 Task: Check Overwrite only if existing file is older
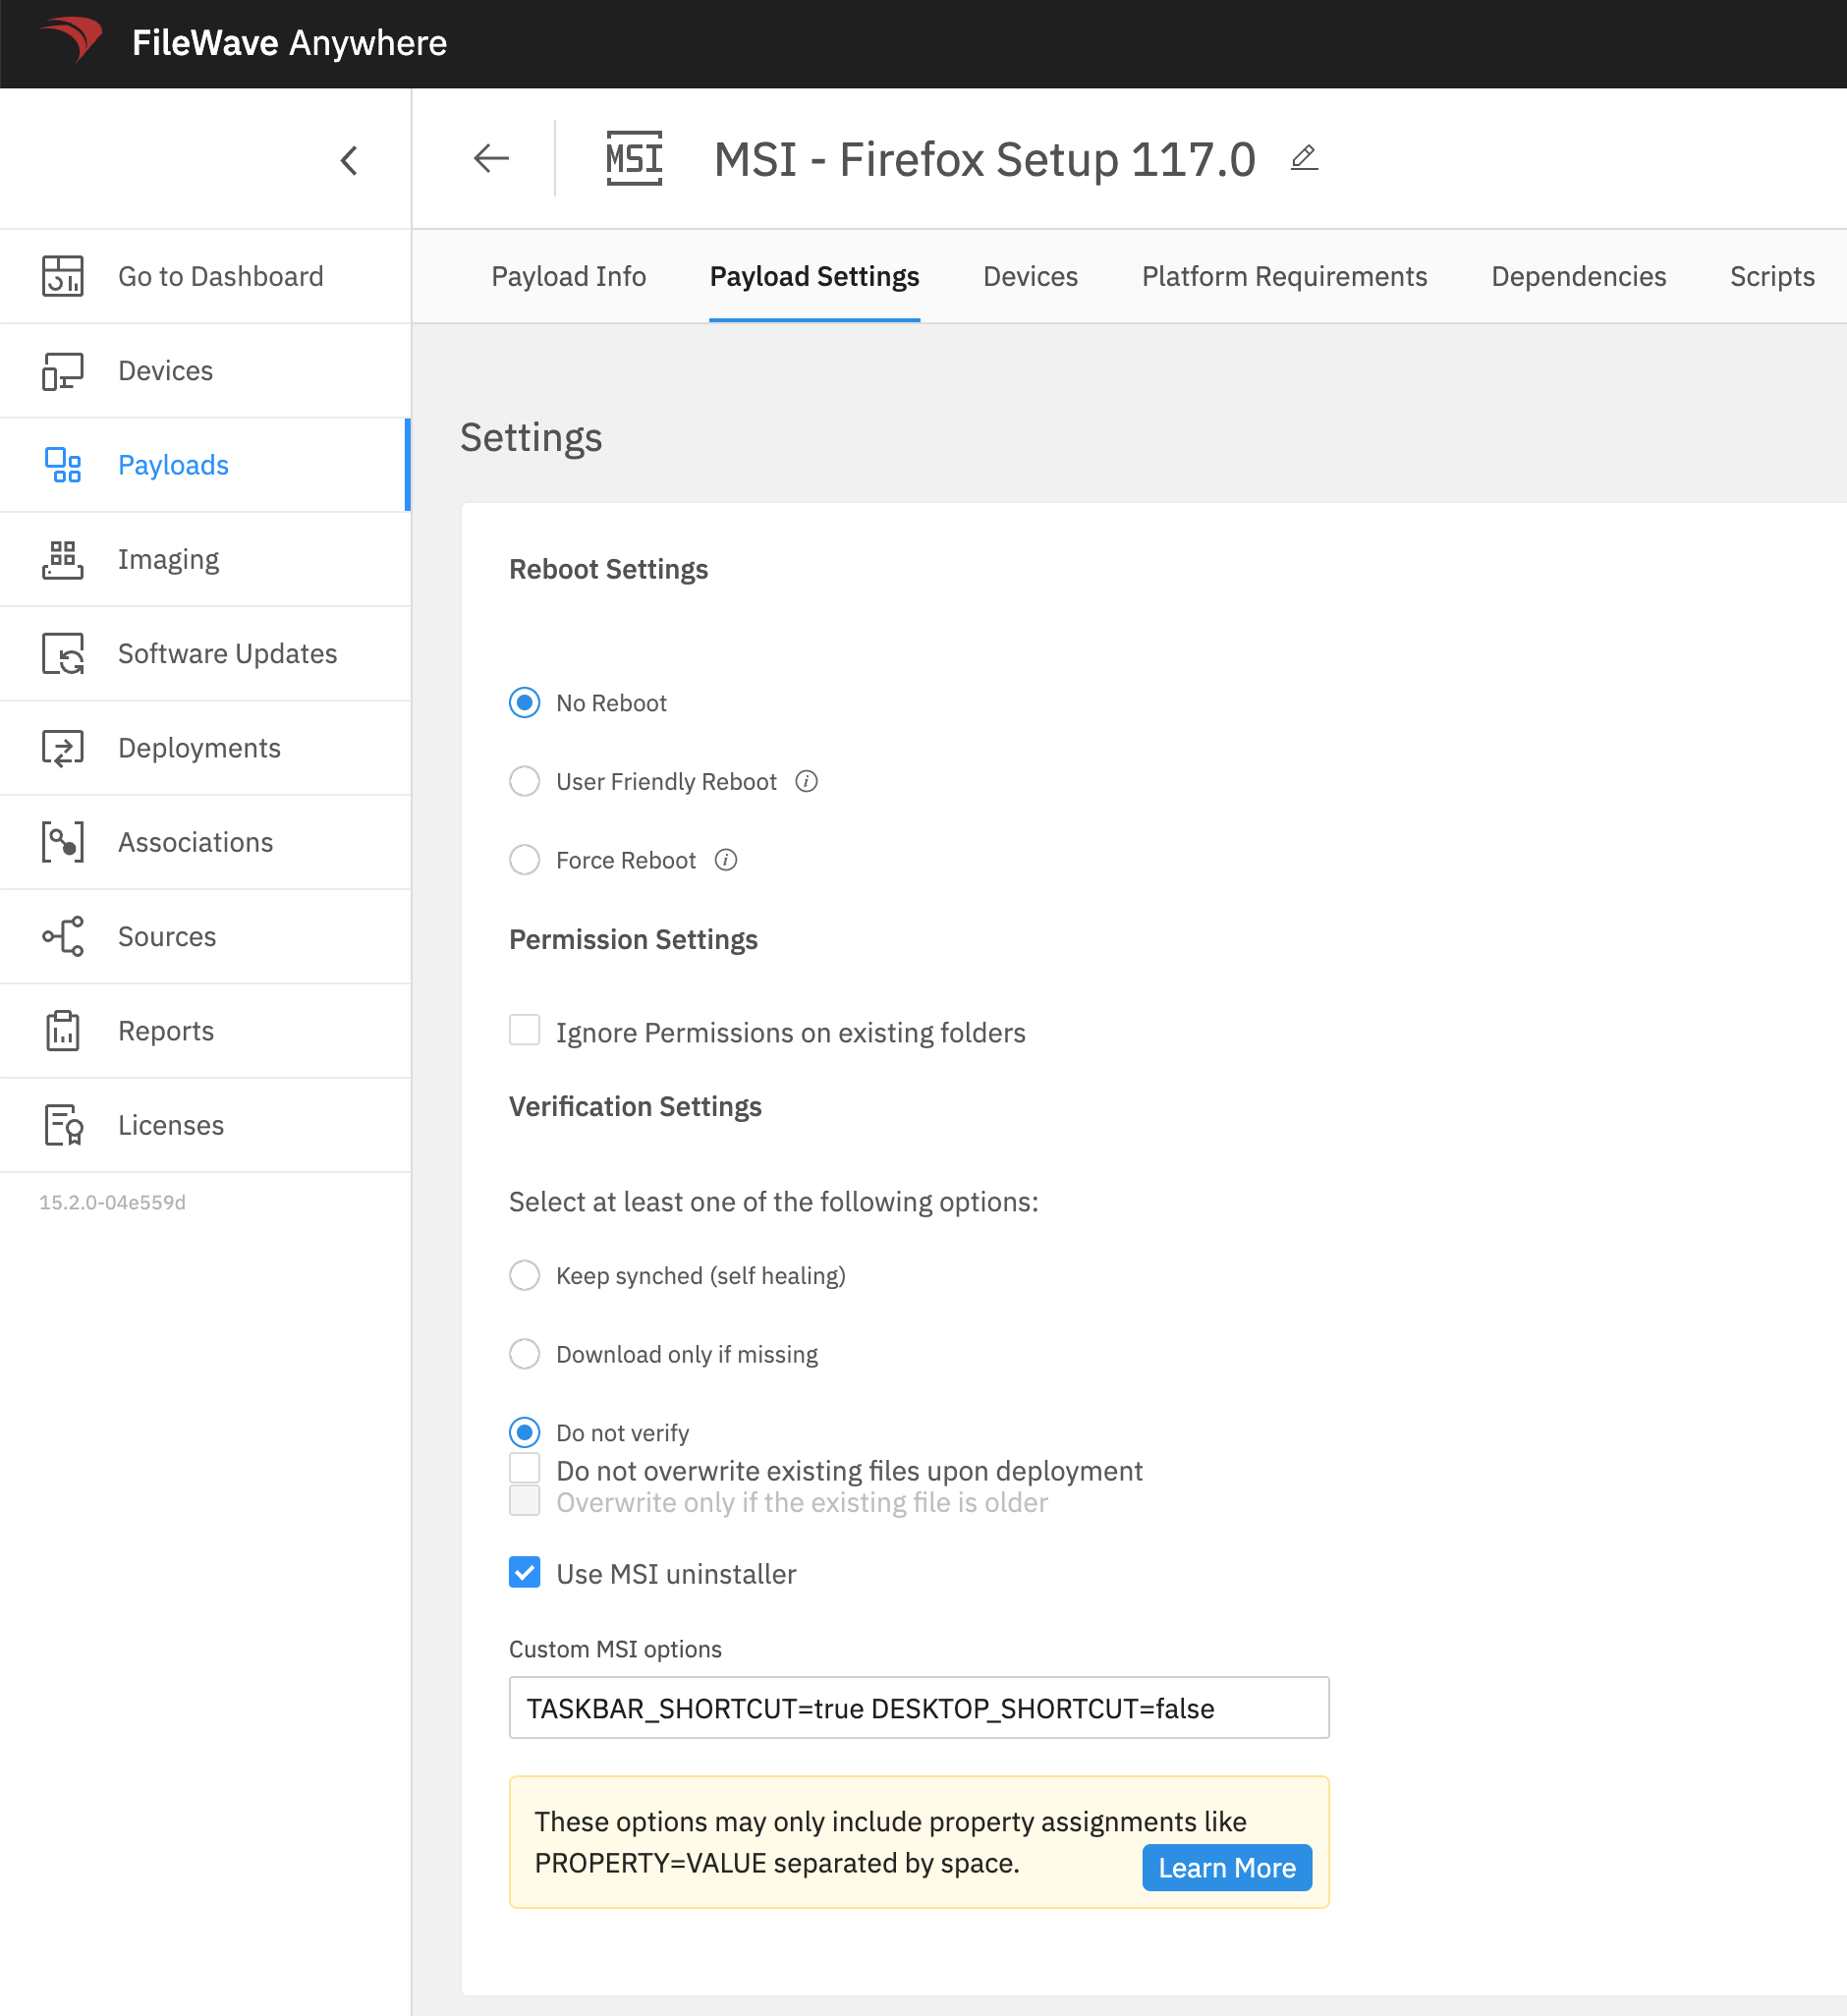point(525,1500)
